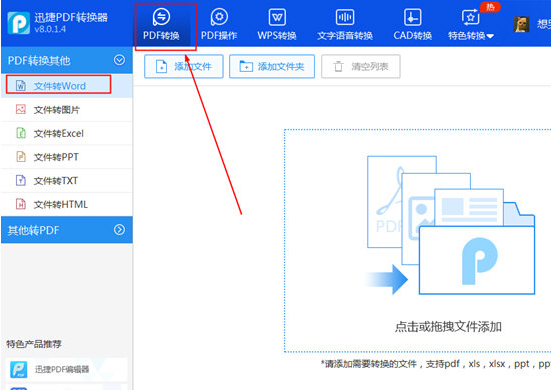Go to the CAD转换 tab

tap(413, 25)
